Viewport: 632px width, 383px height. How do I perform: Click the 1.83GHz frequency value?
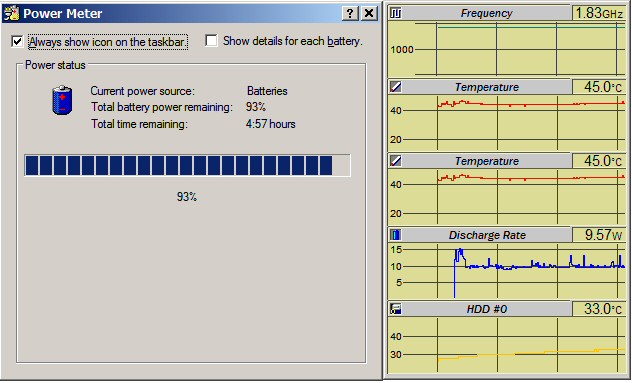(x=599, y=13)
